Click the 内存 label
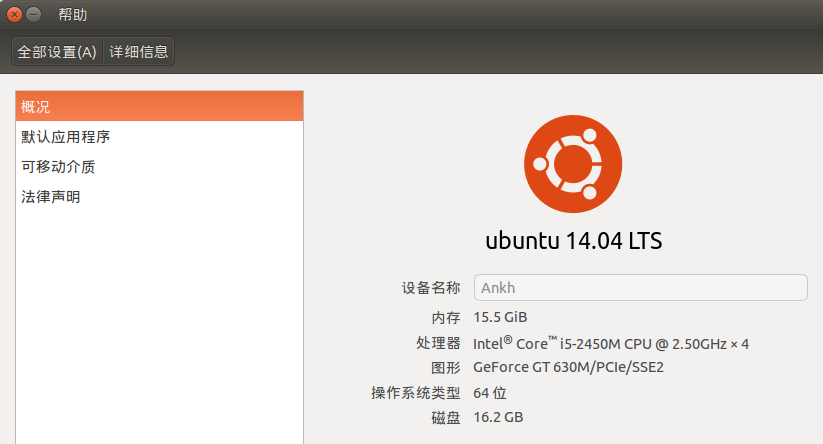The width and height of the screenshot is (823, 444). point(446,318)
